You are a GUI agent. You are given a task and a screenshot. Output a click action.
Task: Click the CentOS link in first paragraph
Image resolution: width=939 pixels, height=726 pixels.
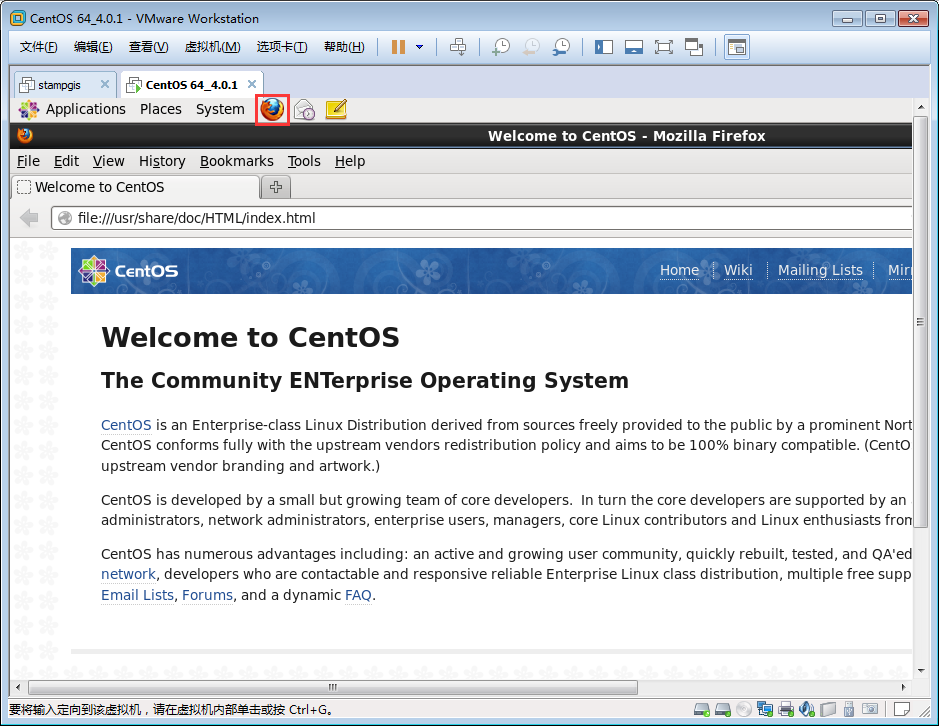(x=126, y=425)
